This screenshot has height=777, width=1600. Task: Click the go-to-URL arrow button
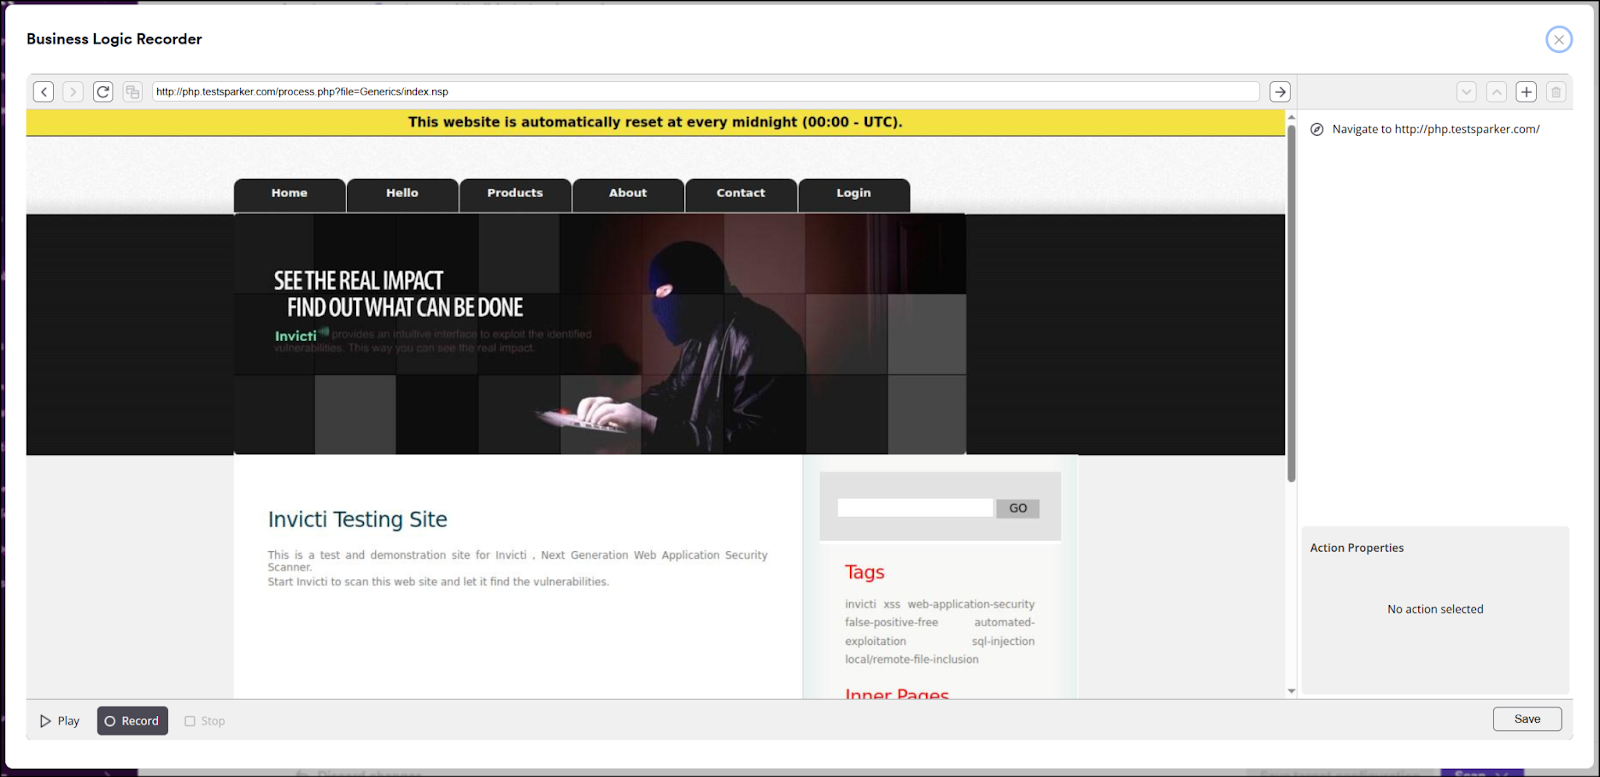[1279, 92]
